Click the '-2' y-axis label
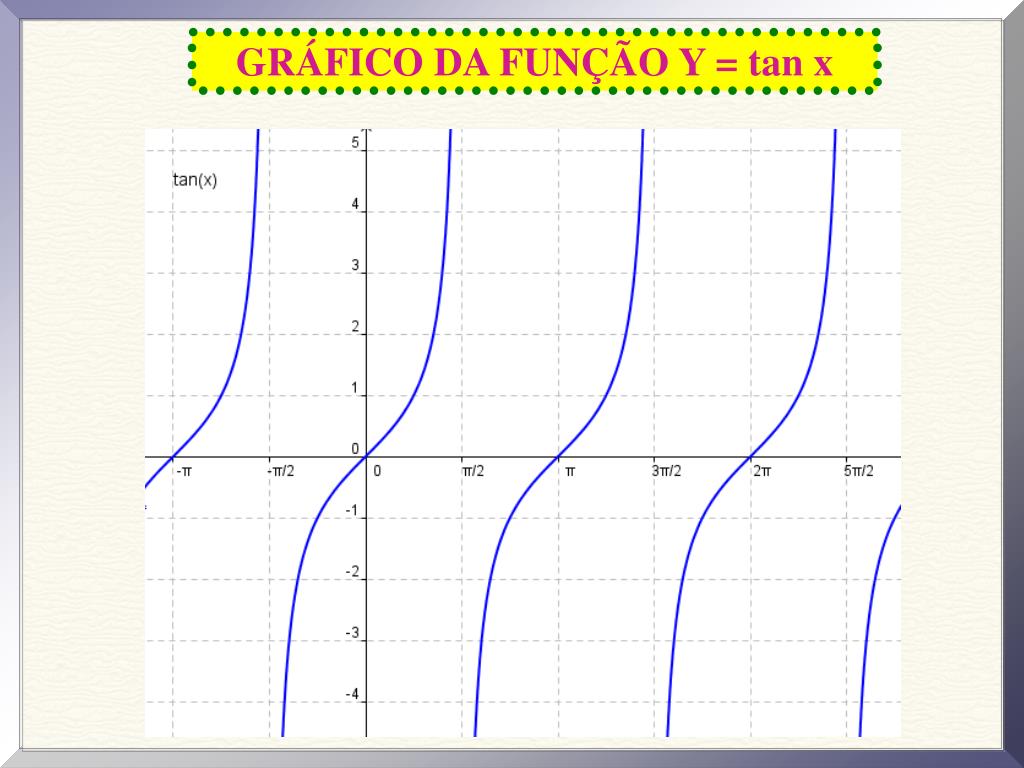Viewport: 1024px width, 768px height. pos(353,571)
